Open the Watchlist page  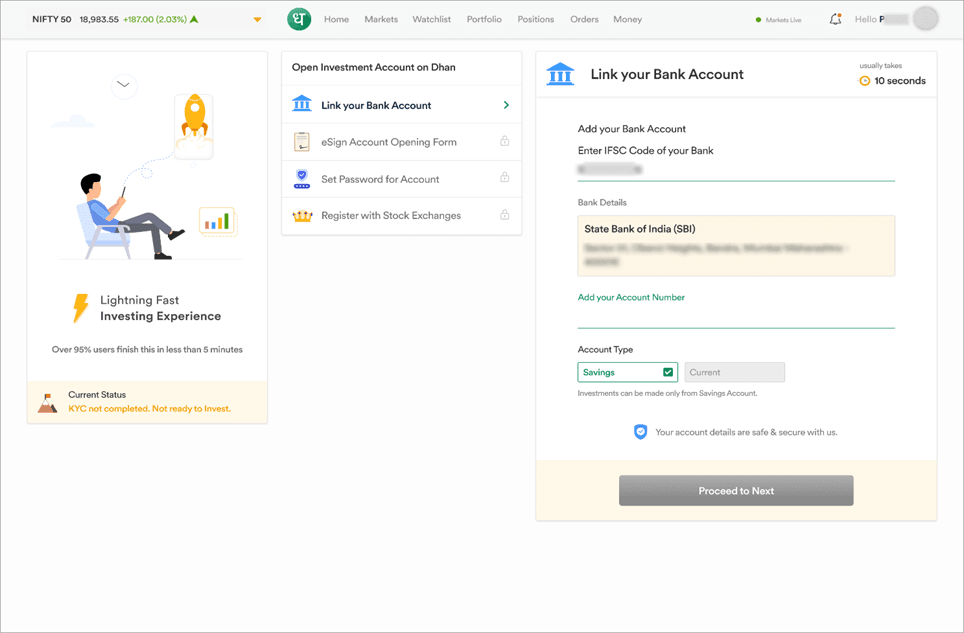(432, 19)
